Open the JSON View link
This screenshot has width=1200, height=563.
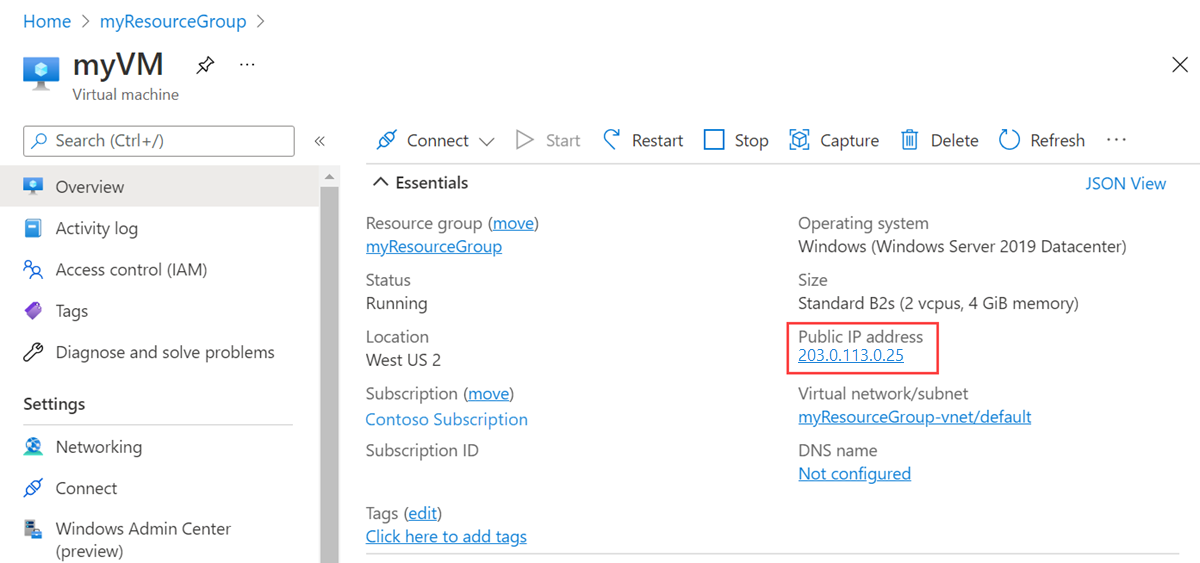tap(1125, 184)
